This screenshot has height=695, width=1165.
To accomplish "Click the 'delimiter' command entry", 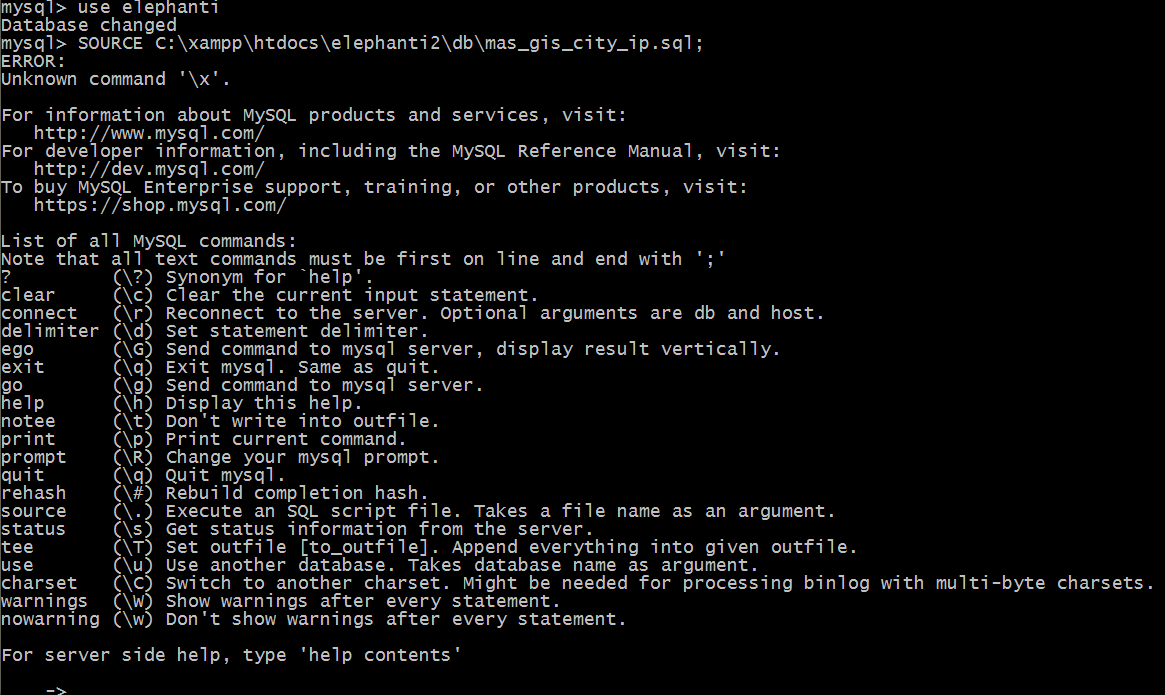I will tap(50, 331).
